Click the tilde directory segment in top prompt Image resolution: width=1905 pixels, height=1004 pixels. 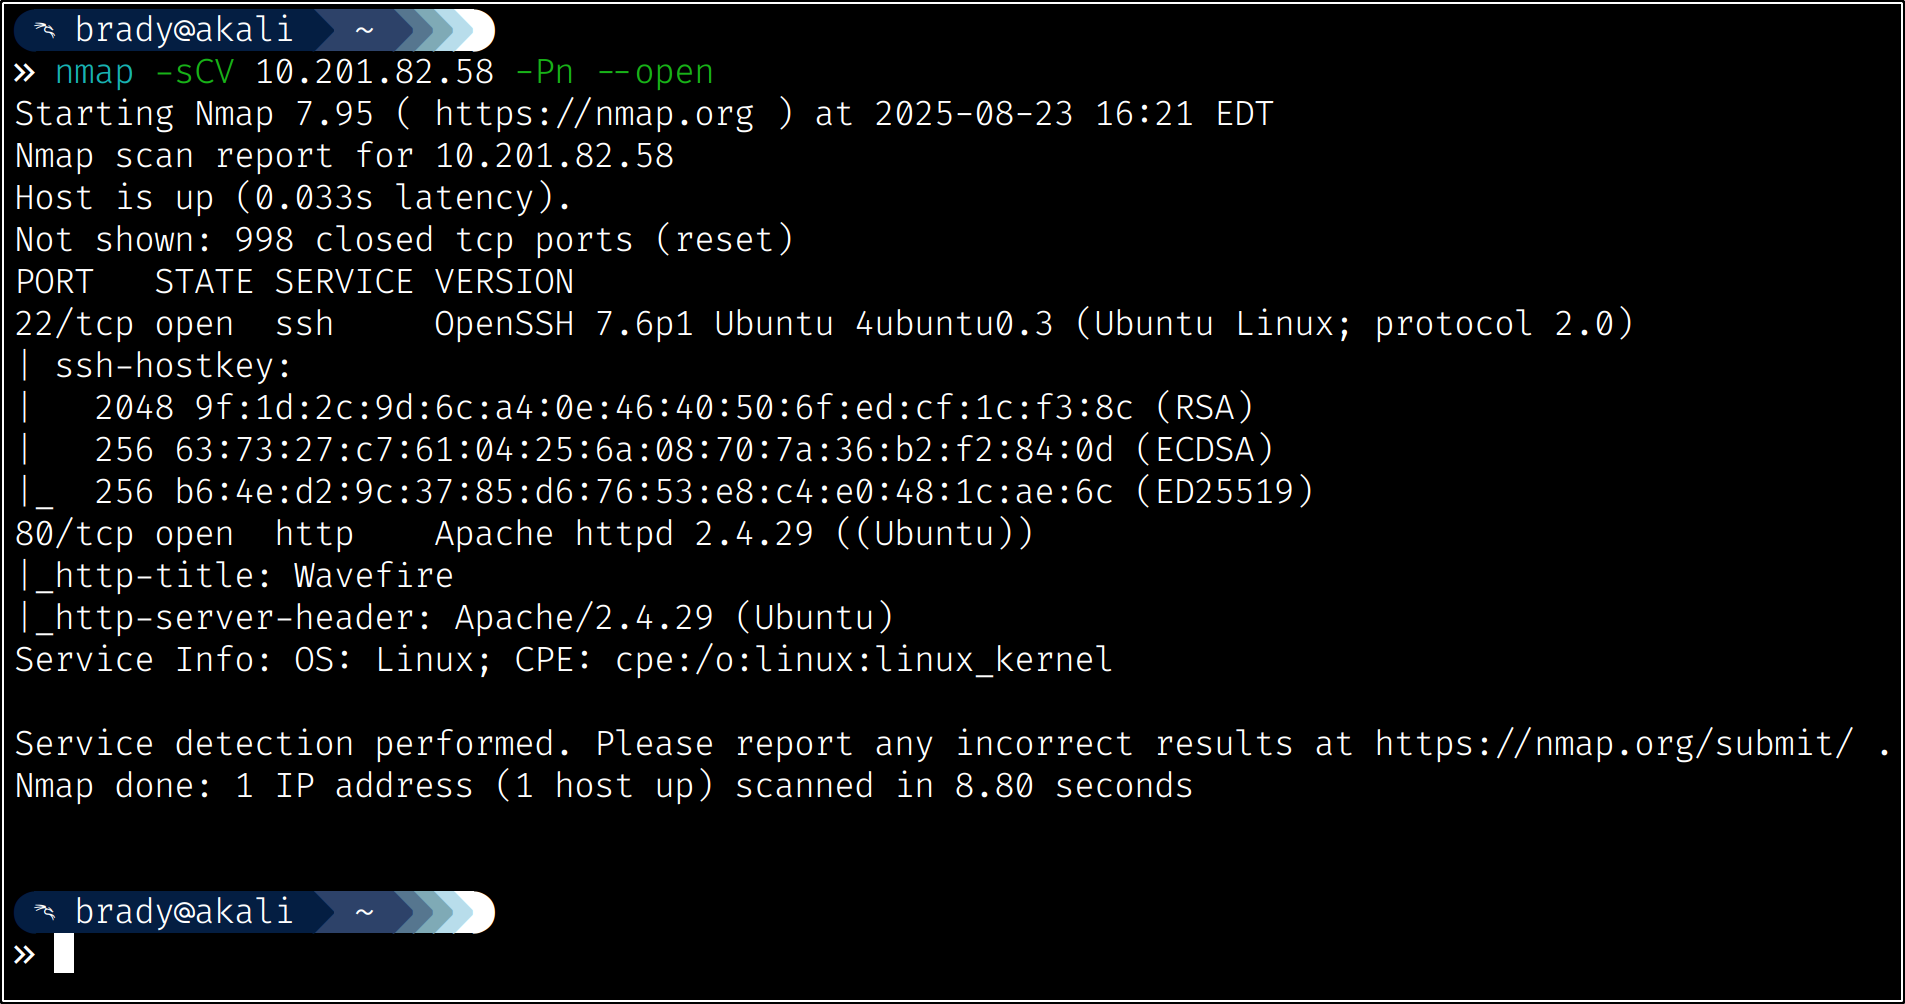[x=365, y=30]
